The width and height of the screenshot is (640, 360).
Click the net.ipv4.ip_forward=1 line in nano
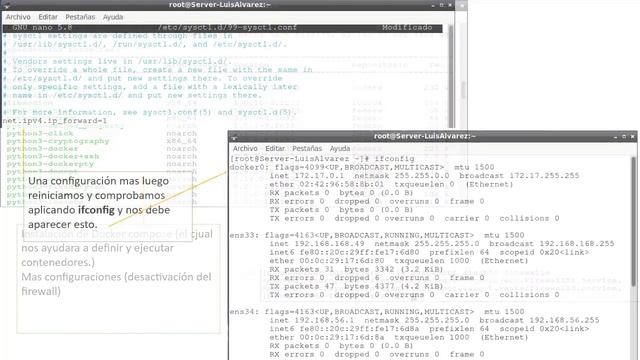point(55,121)
